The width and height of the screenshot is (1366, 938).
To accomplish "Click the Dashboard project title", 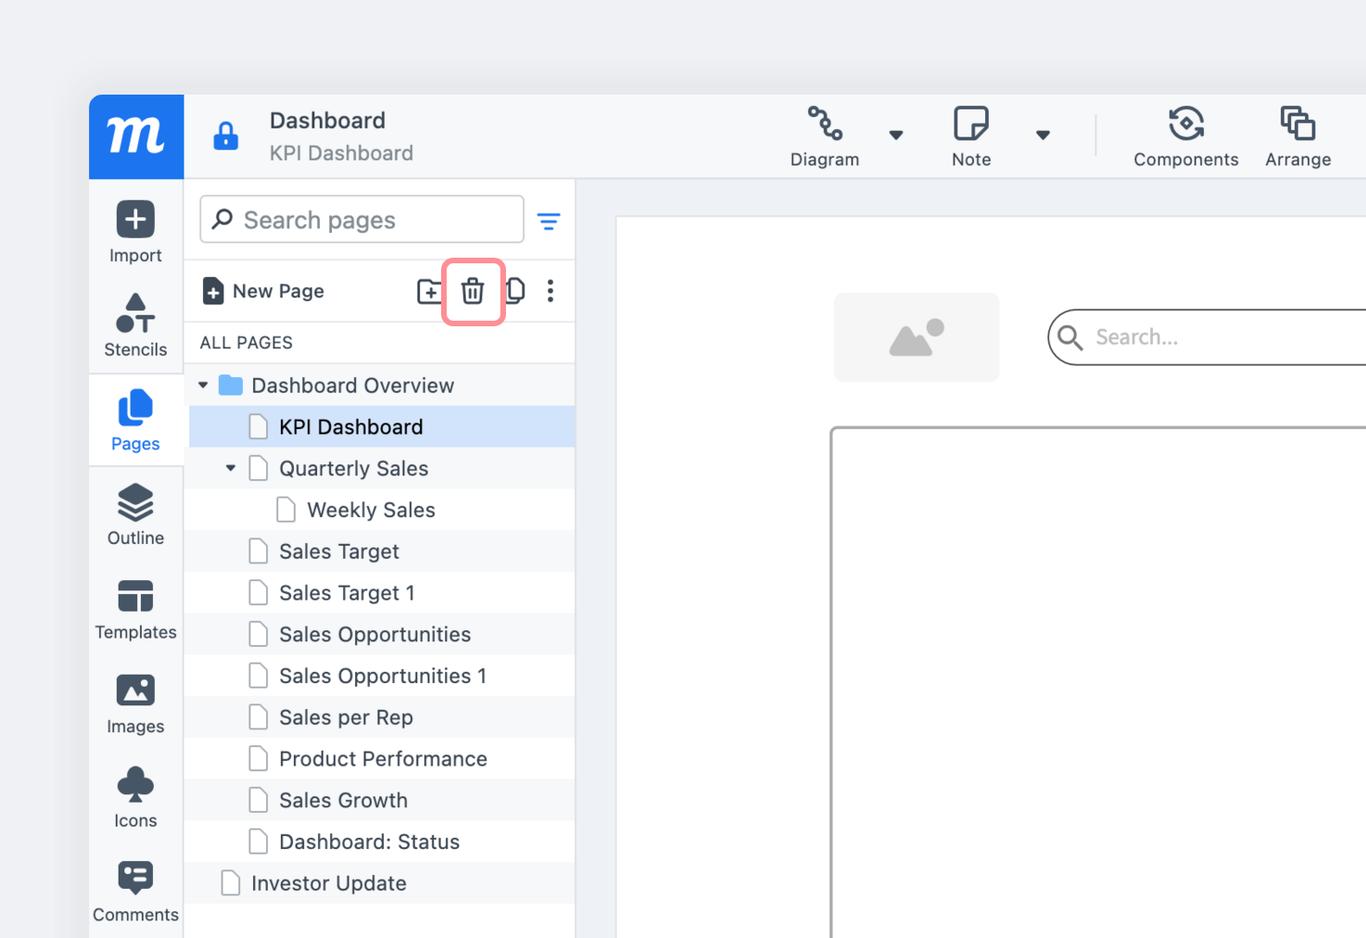I will tap(327, 120).
